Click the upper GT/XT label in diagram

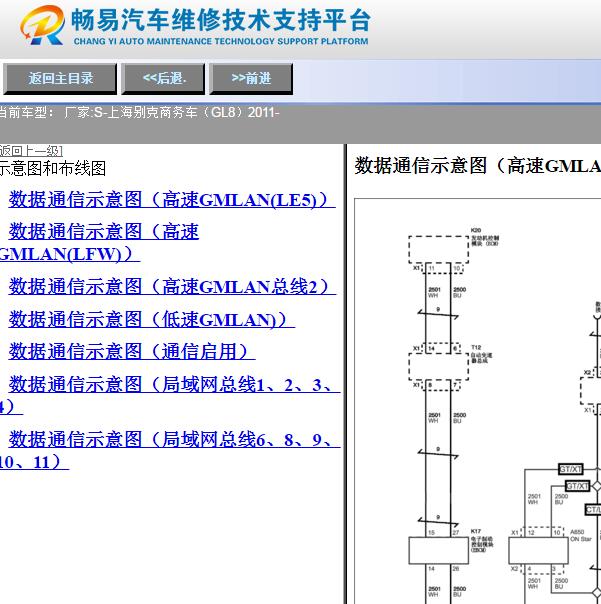tap(571, 469)
